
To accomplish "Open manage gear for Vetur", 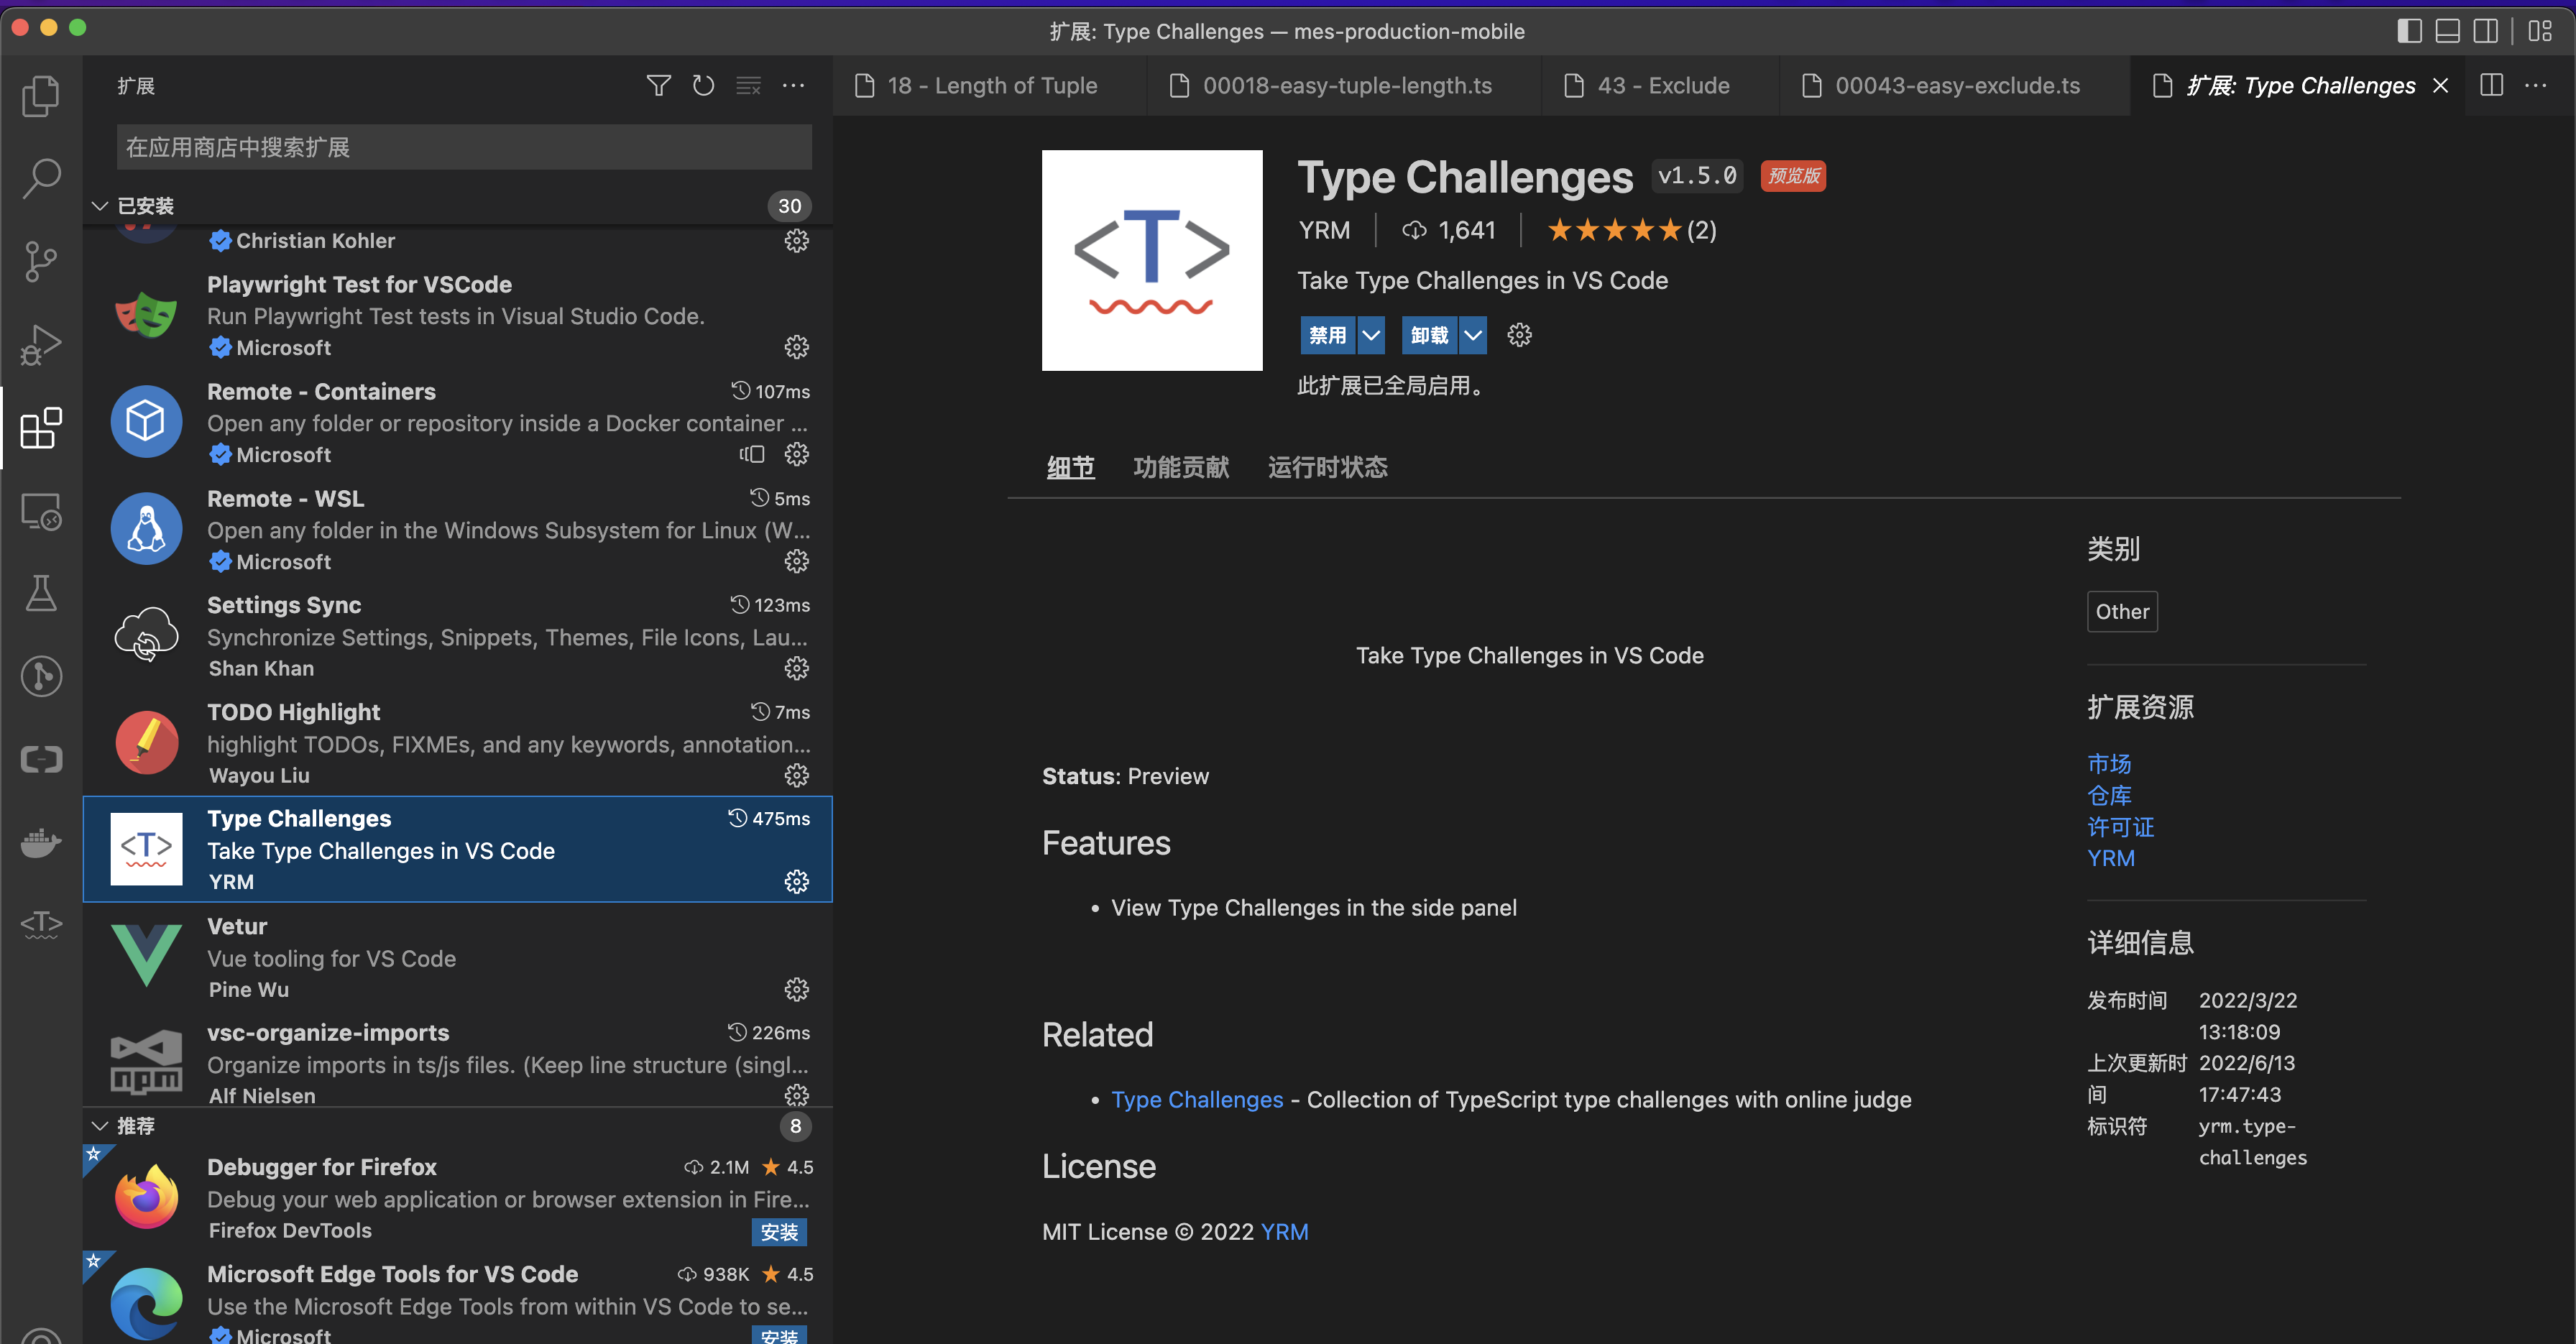I will click(x=796, y=990).
